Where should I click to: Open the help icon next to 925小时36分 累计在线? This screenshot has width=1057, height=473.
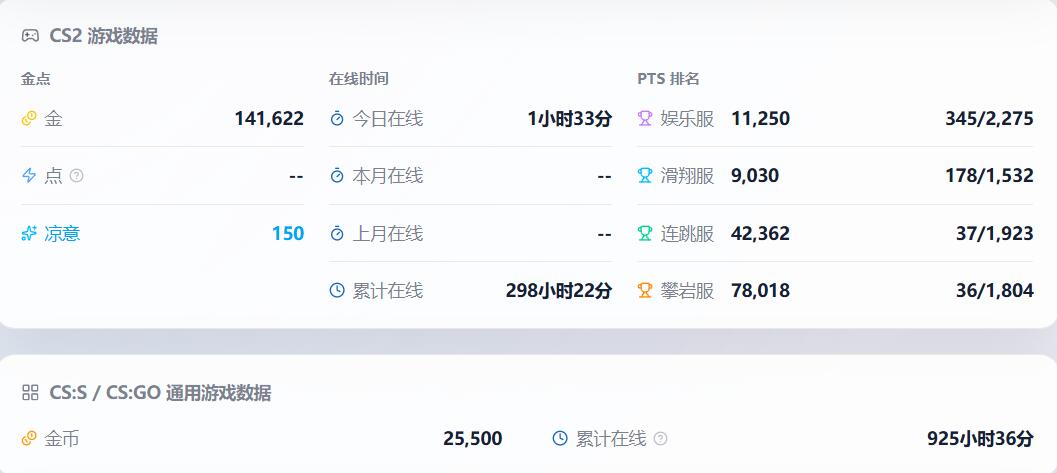[x=661, y=439]
